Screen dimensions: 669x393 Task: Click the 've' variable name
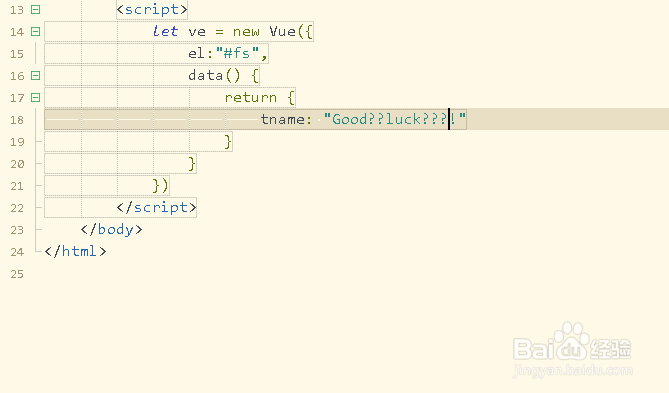coord(197,32)
